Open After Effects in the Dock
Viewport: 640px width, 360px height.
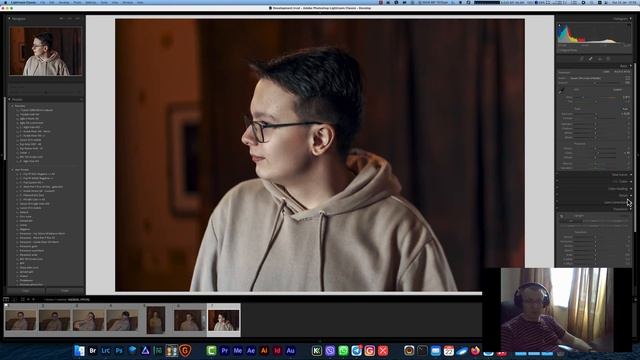251,350
